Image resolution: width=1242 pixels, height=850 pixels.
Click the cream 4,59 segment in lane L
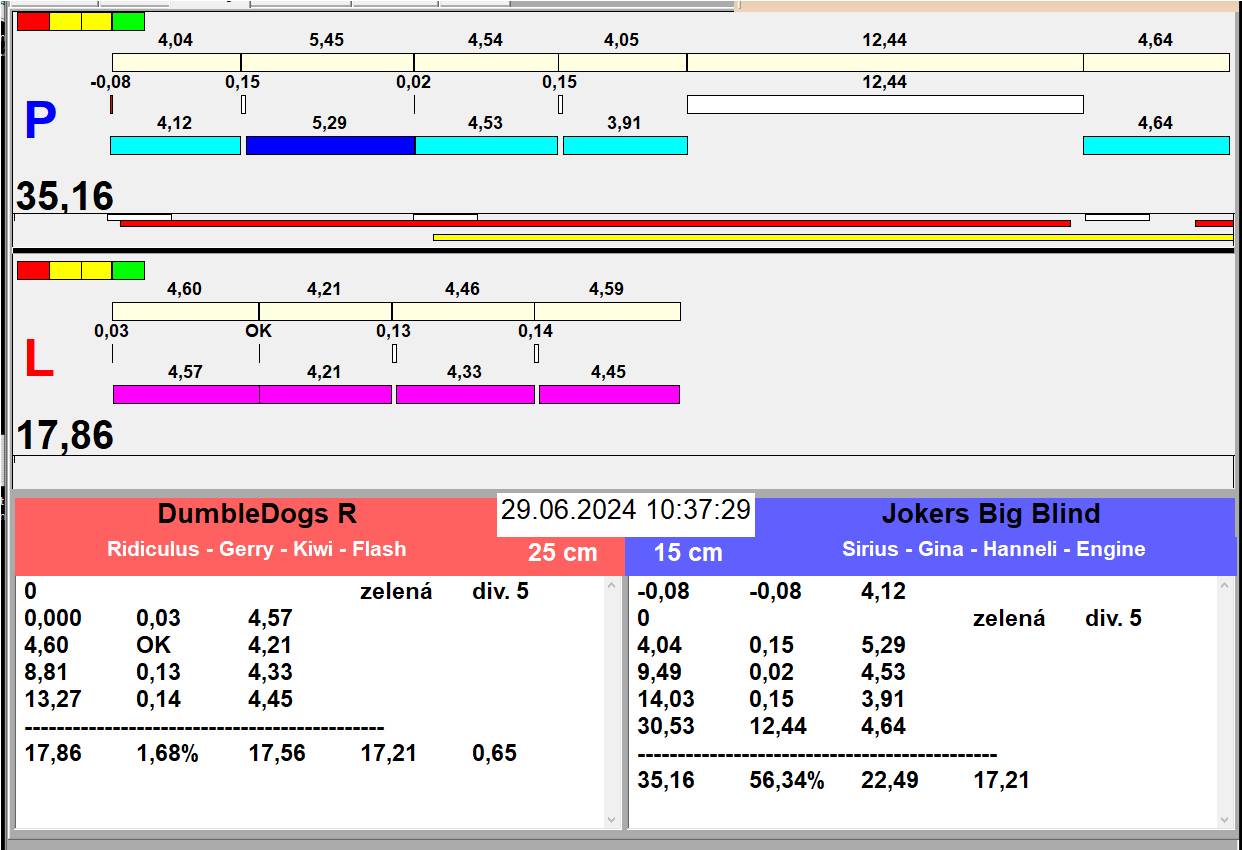click(607, 311)
